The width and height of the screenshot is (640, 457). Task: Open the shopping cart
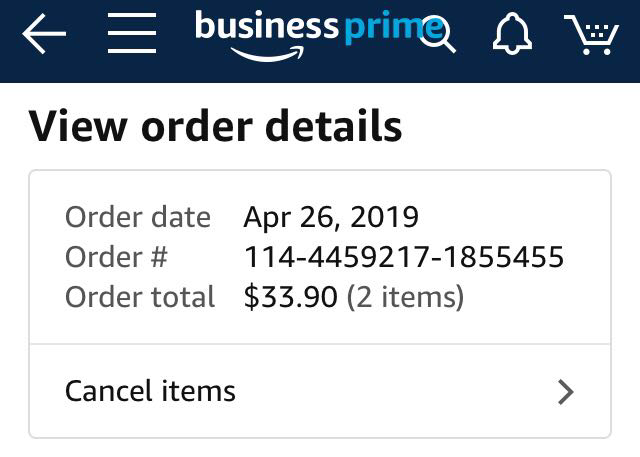(591, 36)
